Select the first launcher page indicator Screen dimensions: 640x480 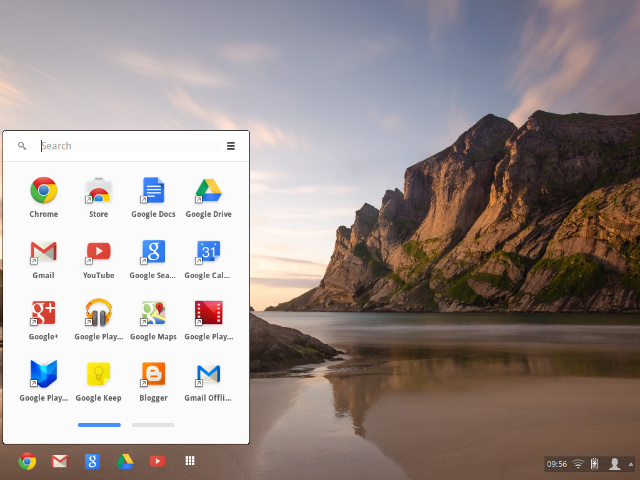pos(99,425)
